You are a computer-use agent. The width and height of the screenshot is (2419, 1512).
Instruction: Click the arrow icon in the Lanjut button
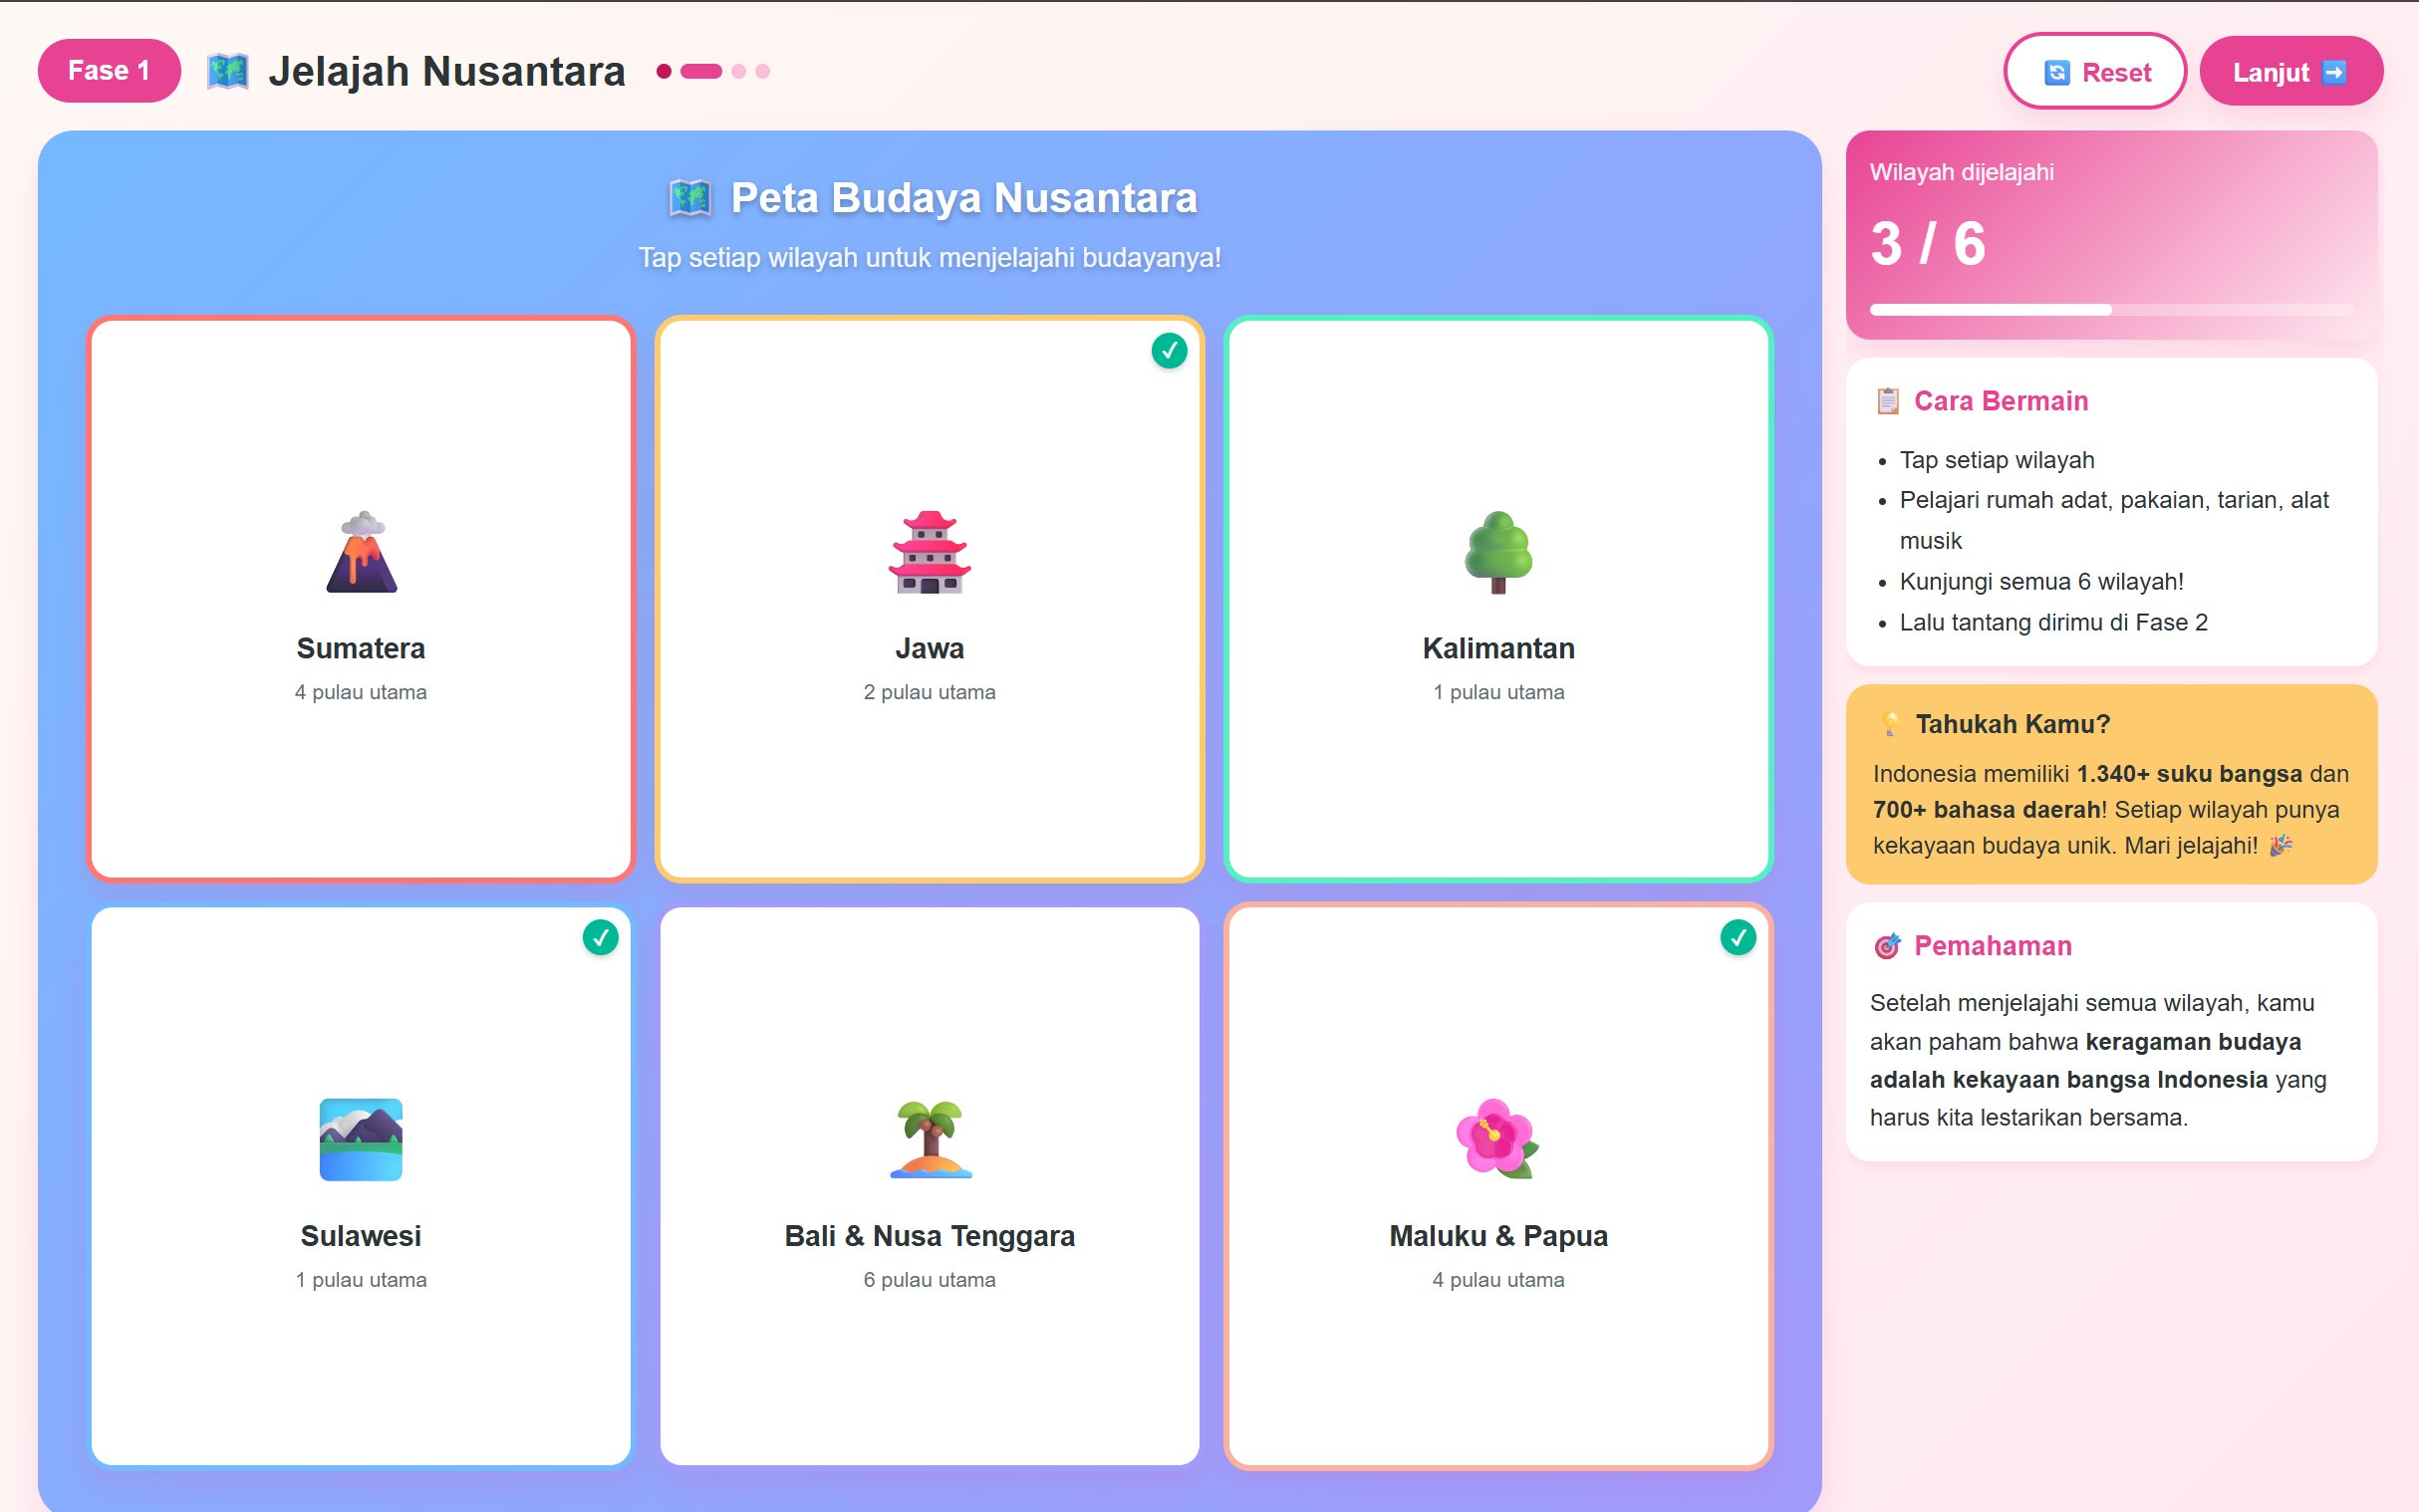click(2334, 72)
